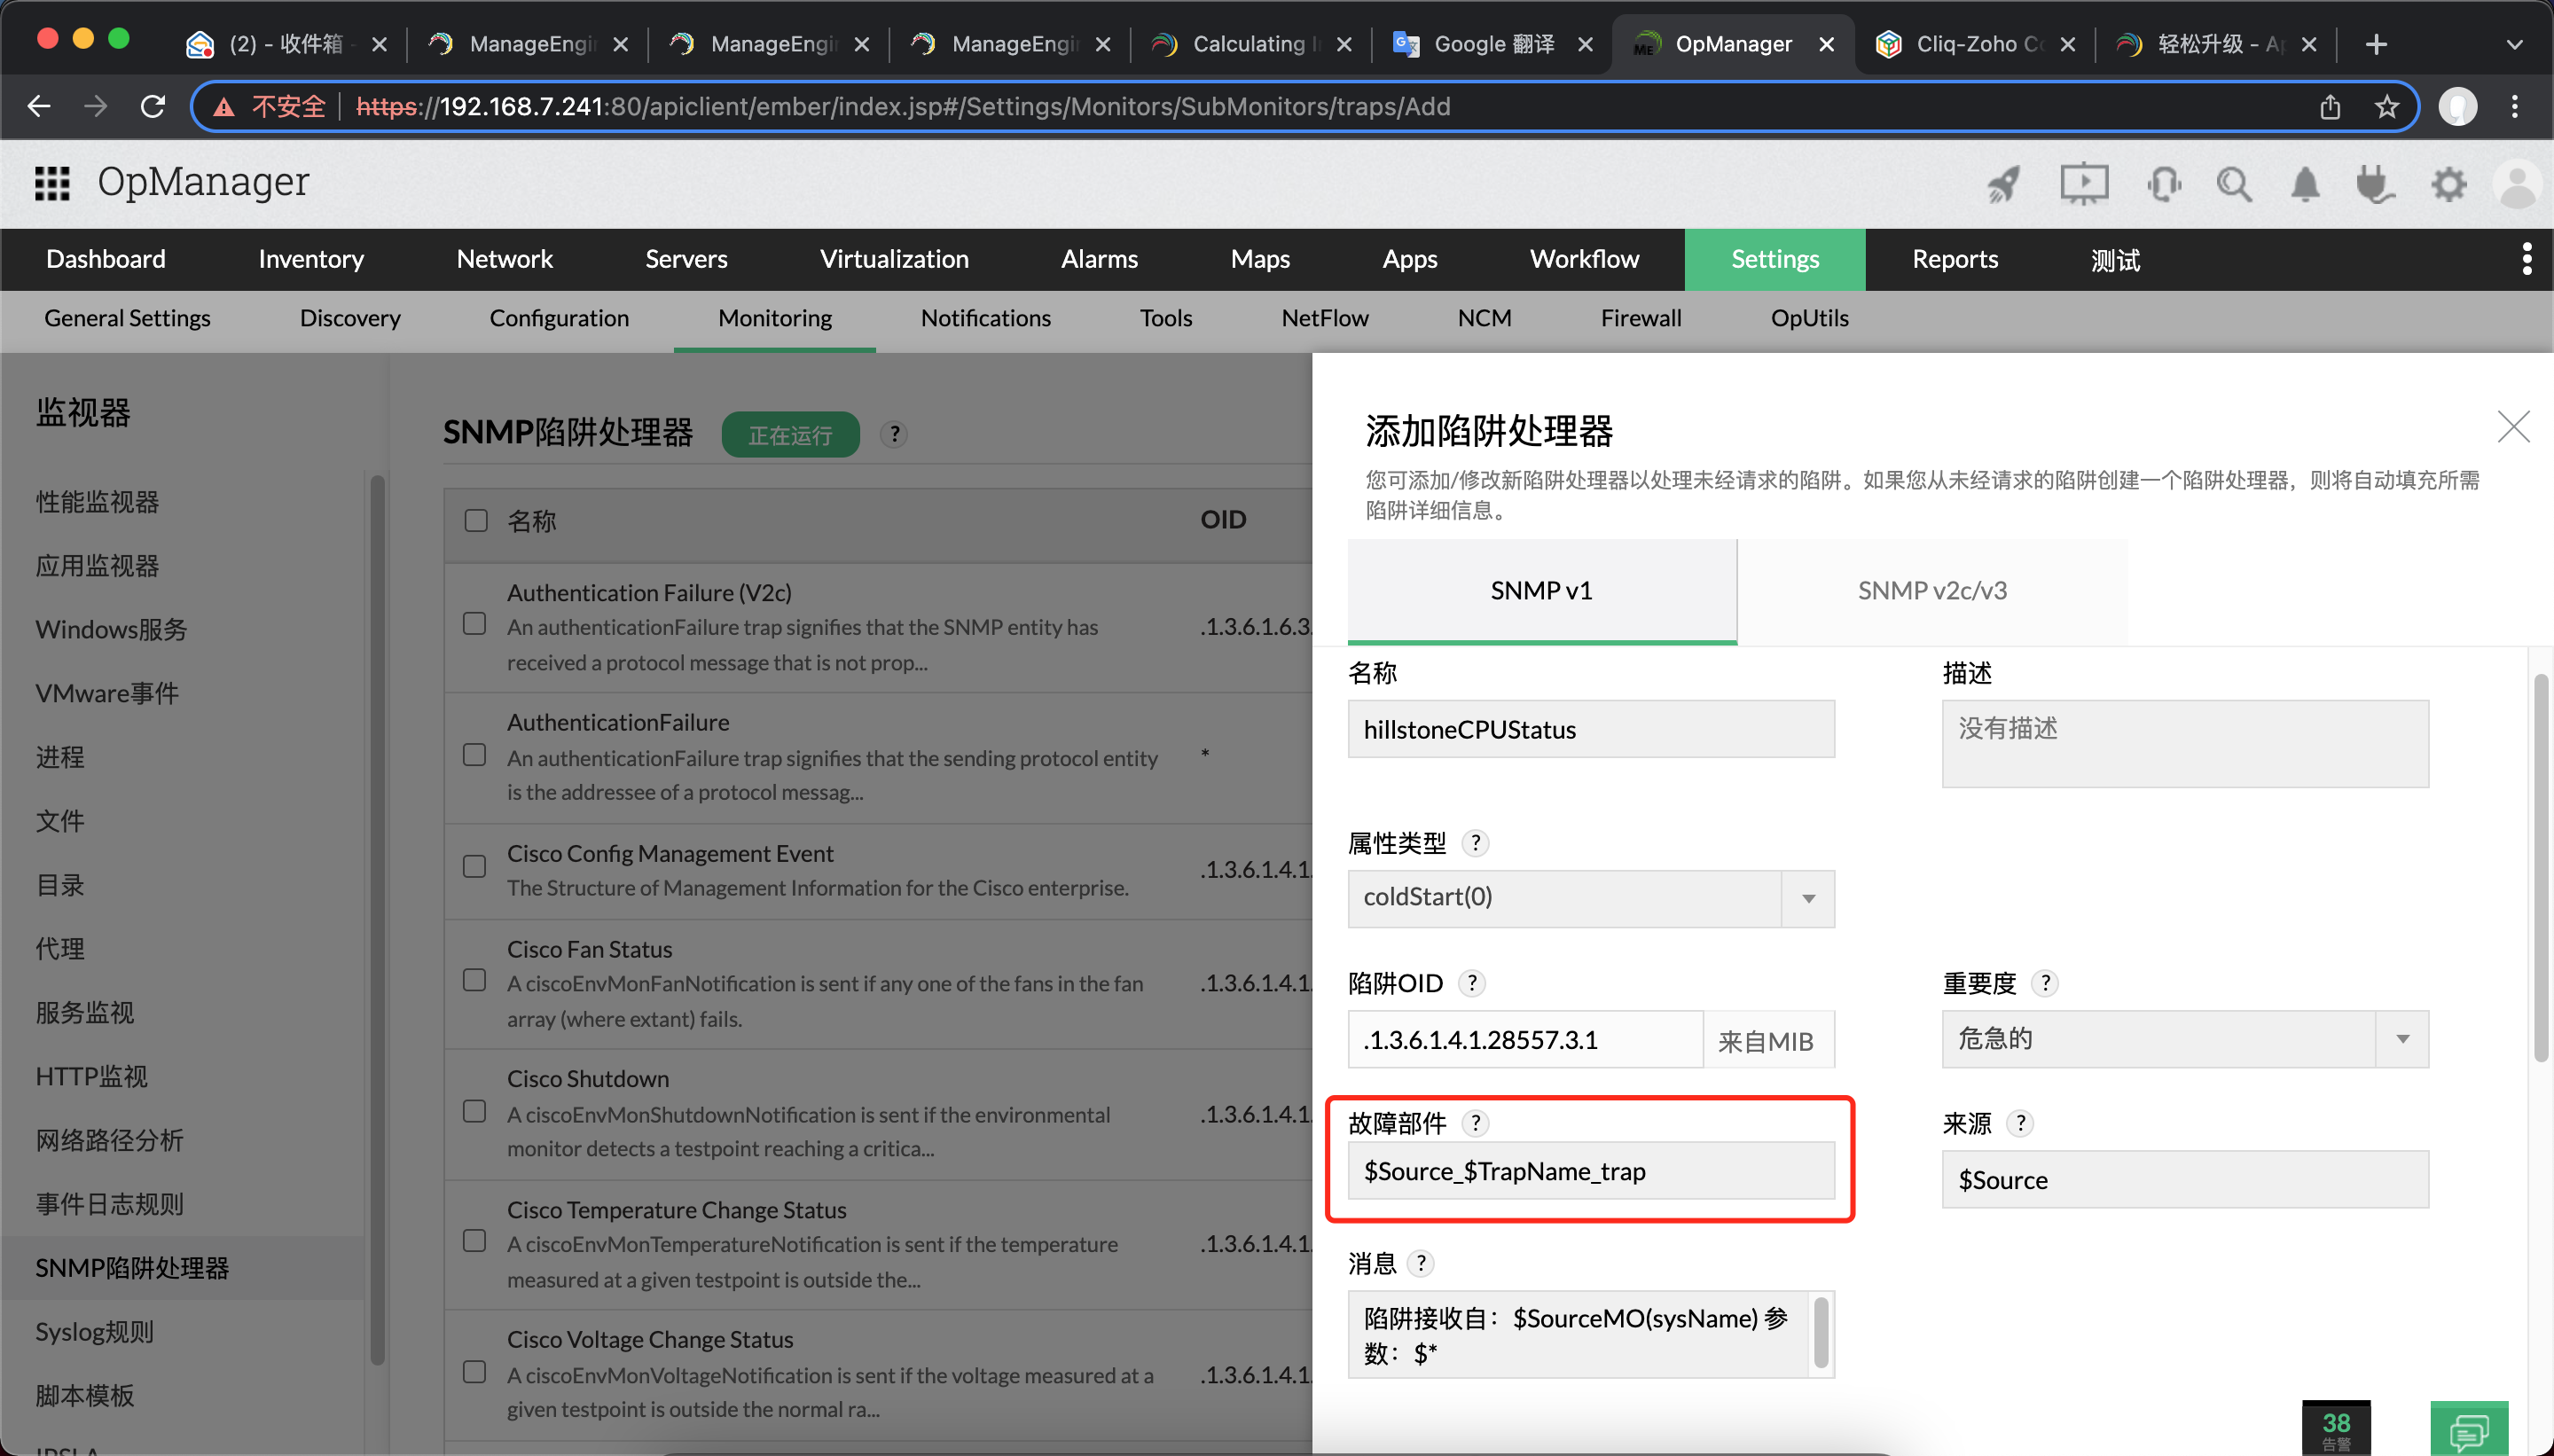The image size is (2554, 1456).
Task: Click the headset support icon
Action: click(2164, 184)
